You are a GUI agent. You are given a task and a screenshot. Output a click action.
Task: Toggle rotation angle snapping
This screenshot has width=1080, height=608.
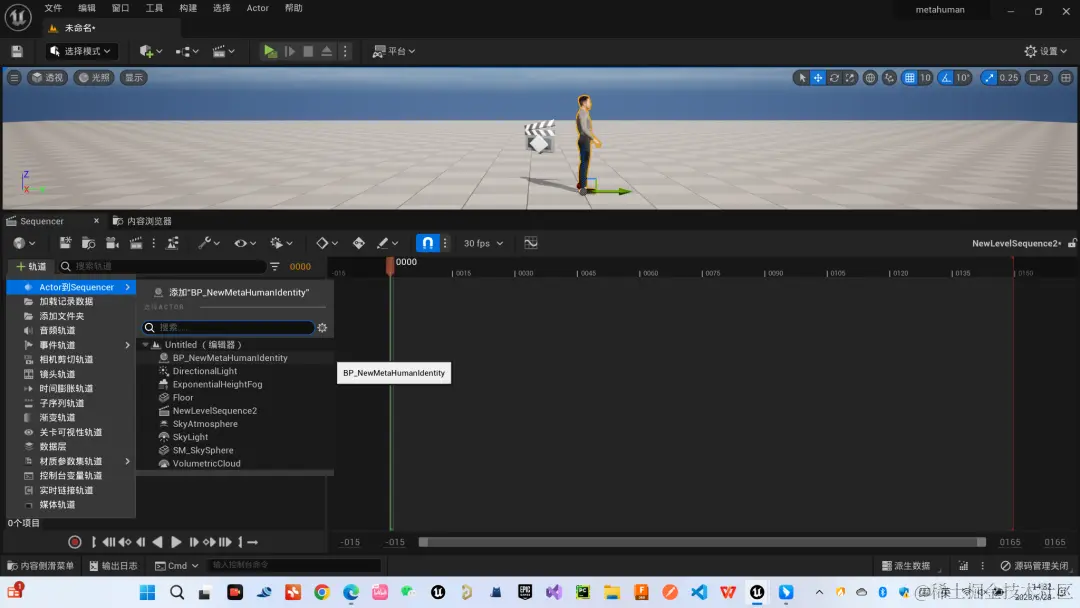coord(946,78)
